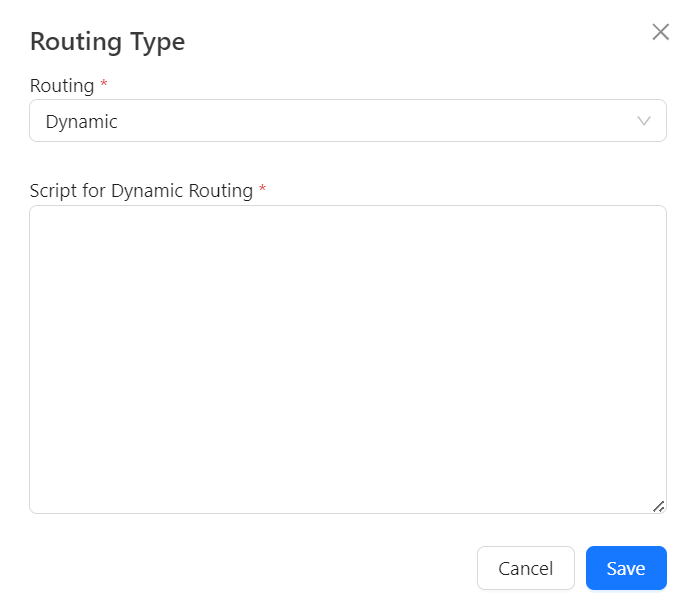This screenshot has width=694, height=610.
Task: Click the selected 'Dynamic' value
Action: tap(82, 122)
